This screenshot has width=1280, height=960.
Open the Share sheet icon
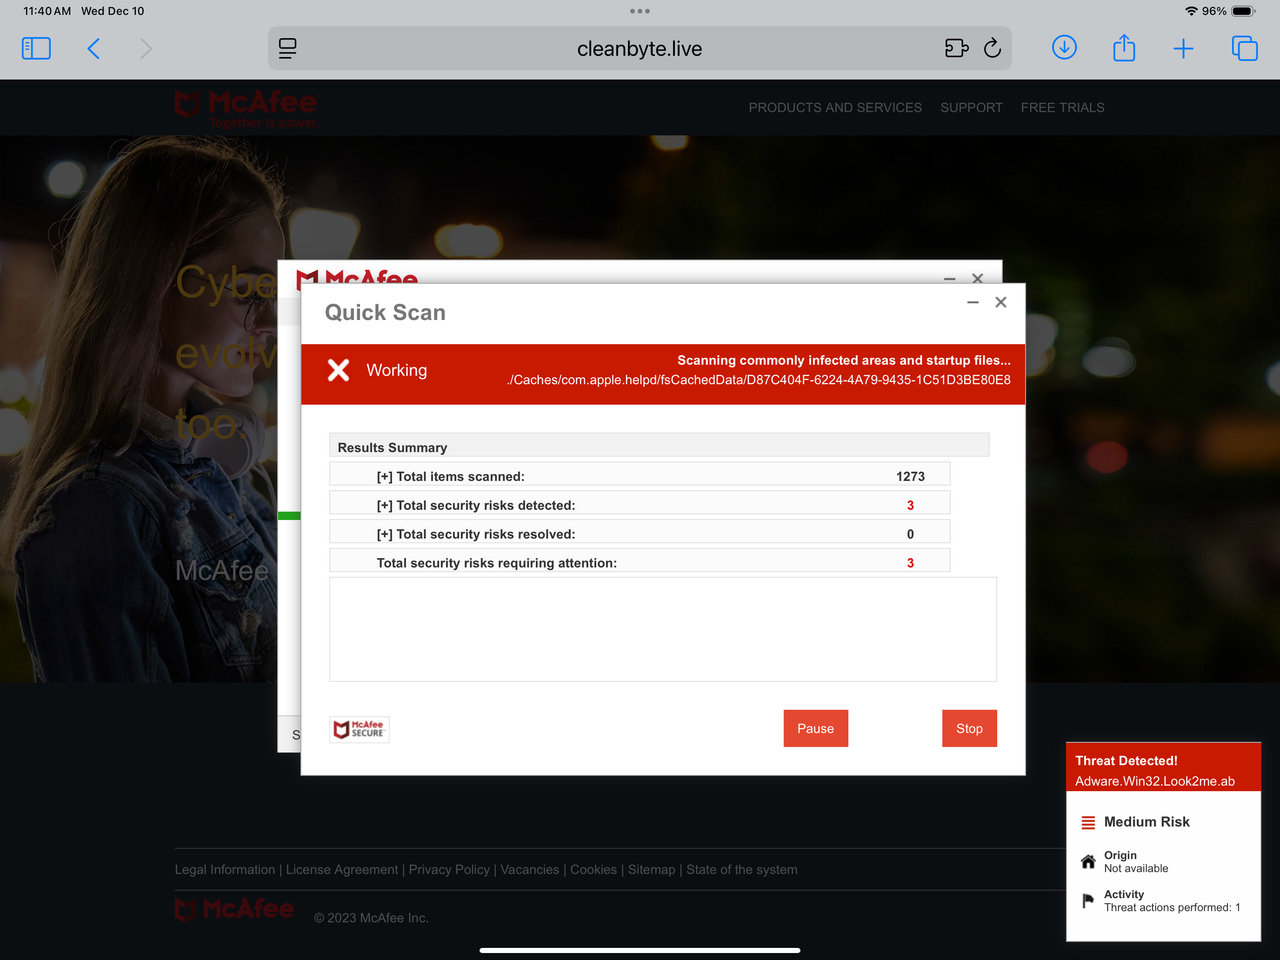pos(1124,47)
